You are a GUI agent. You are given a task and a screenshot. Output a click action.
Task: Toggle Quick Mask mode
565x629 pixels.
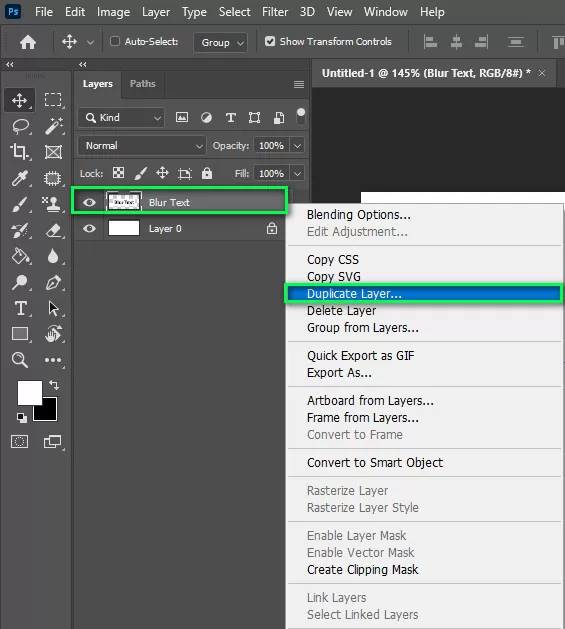[19, 442]
